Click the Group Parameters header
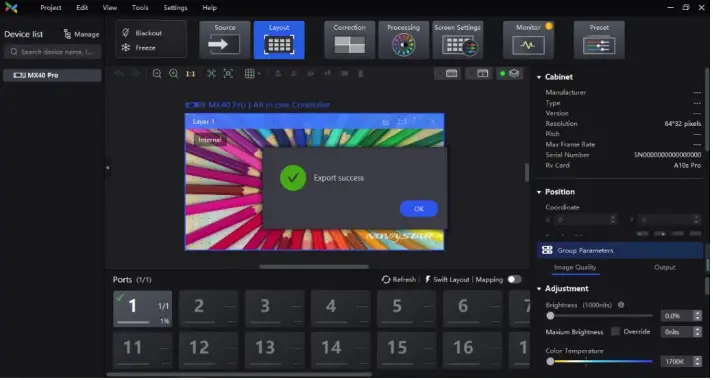Screen dimensions: 713x380 click(x=621, y=251)
